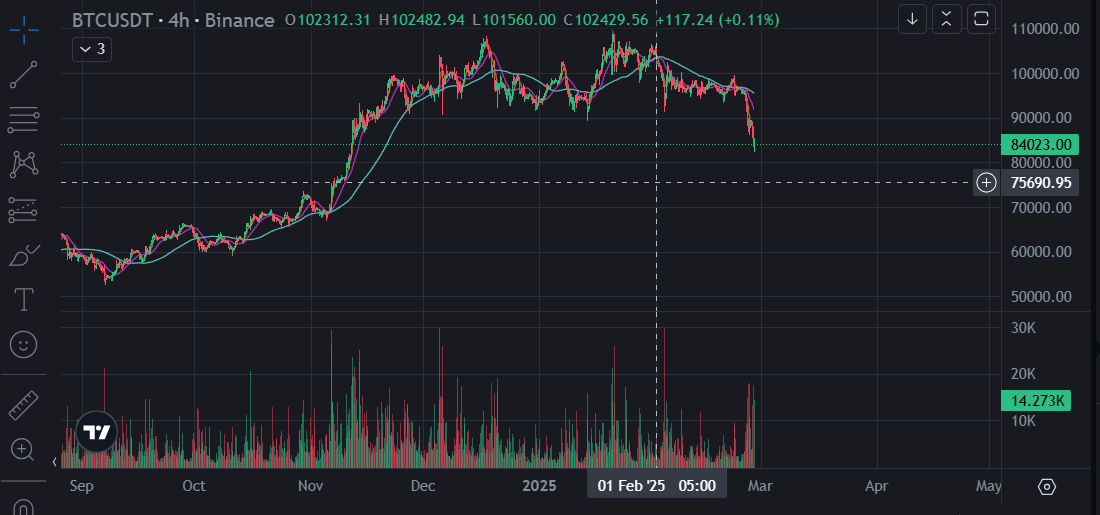Move pane down with arrow button
1100x515 pixels.
point(912,19)
